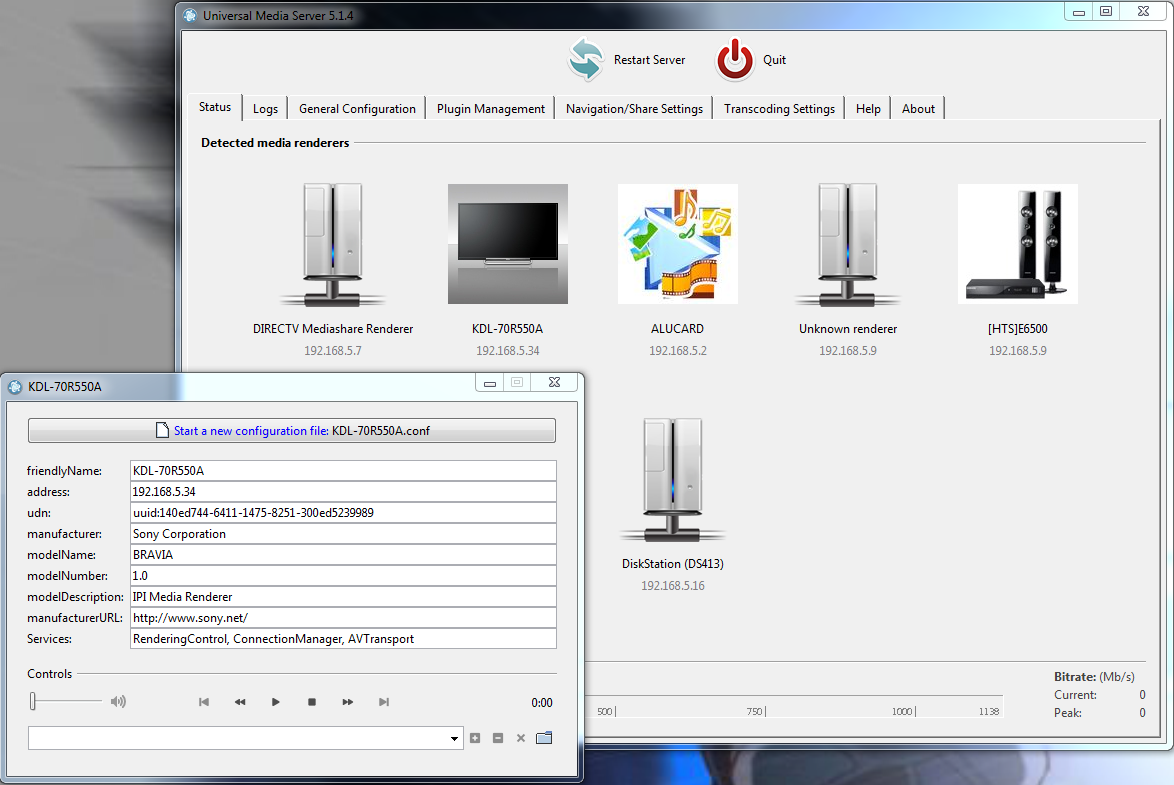Screen dimensions: 1174x785
Task: Switch to the Status tab
Action: pyautogui.click(x=215, y=107)
